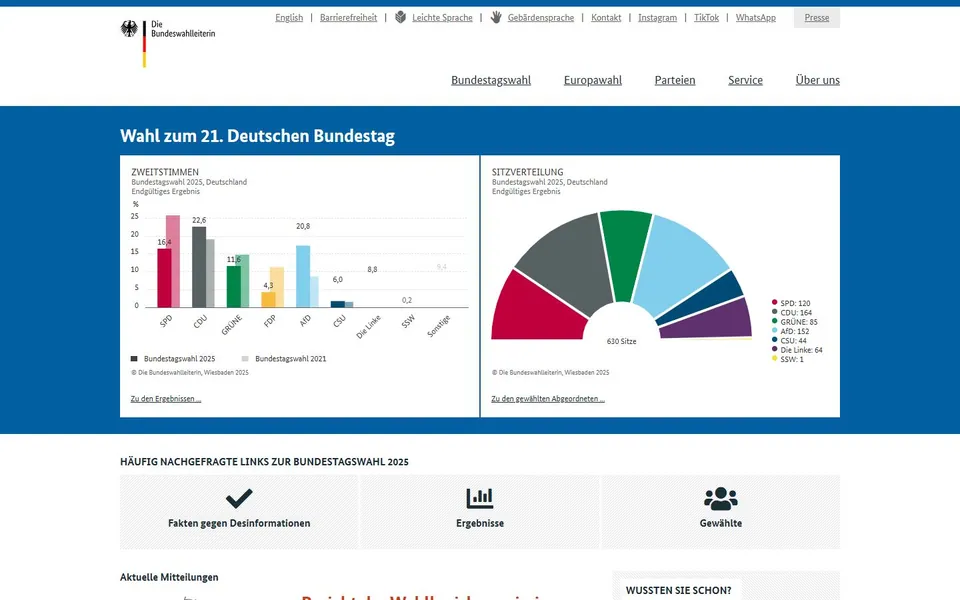Click the GRÜNE: 85 legend swatch
This screenshot has height=600, width=960.
click(774, 321)
